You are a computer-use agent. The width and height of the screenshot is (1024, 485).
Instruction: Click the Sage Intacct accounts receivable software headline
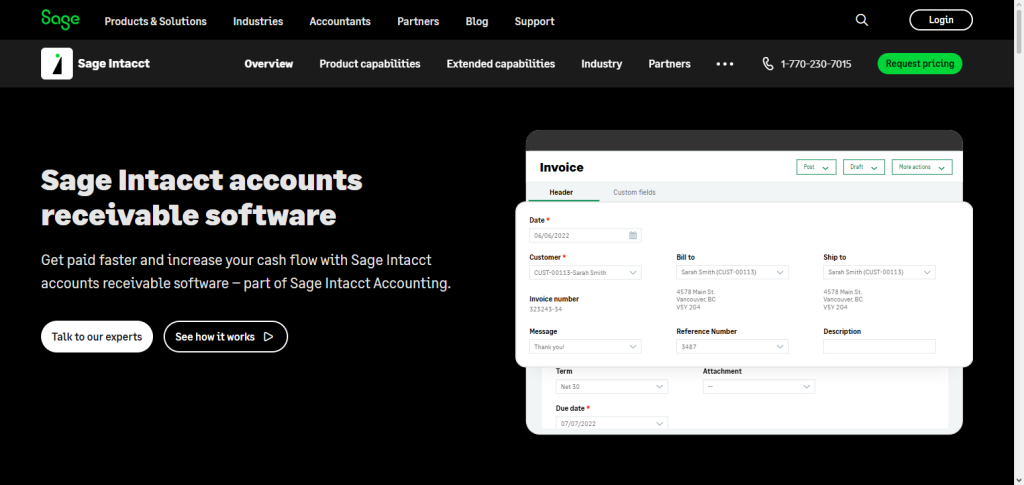202,198
